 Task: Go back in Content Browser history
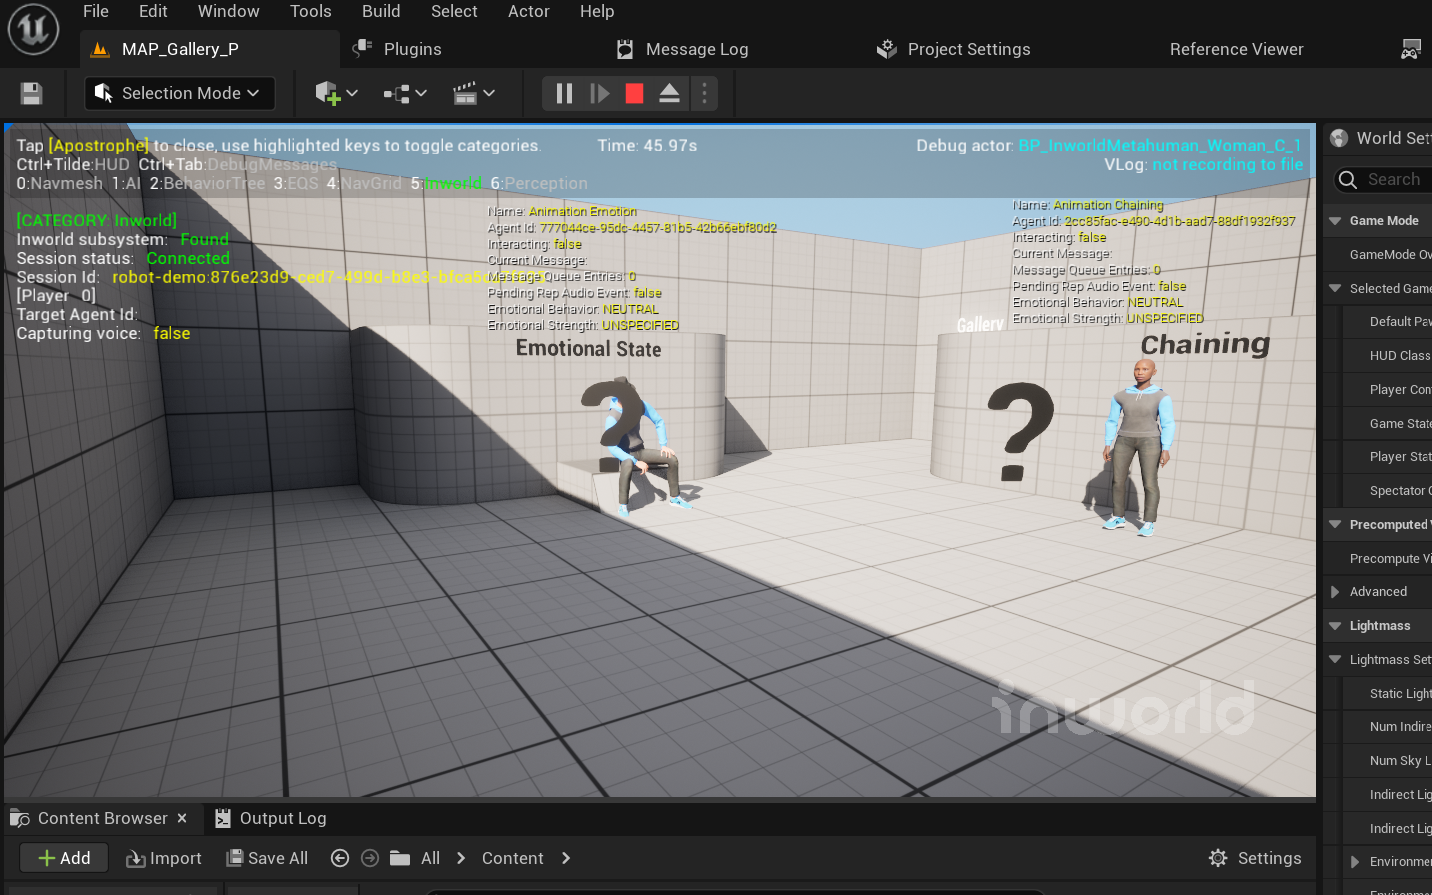click(340, 858)
